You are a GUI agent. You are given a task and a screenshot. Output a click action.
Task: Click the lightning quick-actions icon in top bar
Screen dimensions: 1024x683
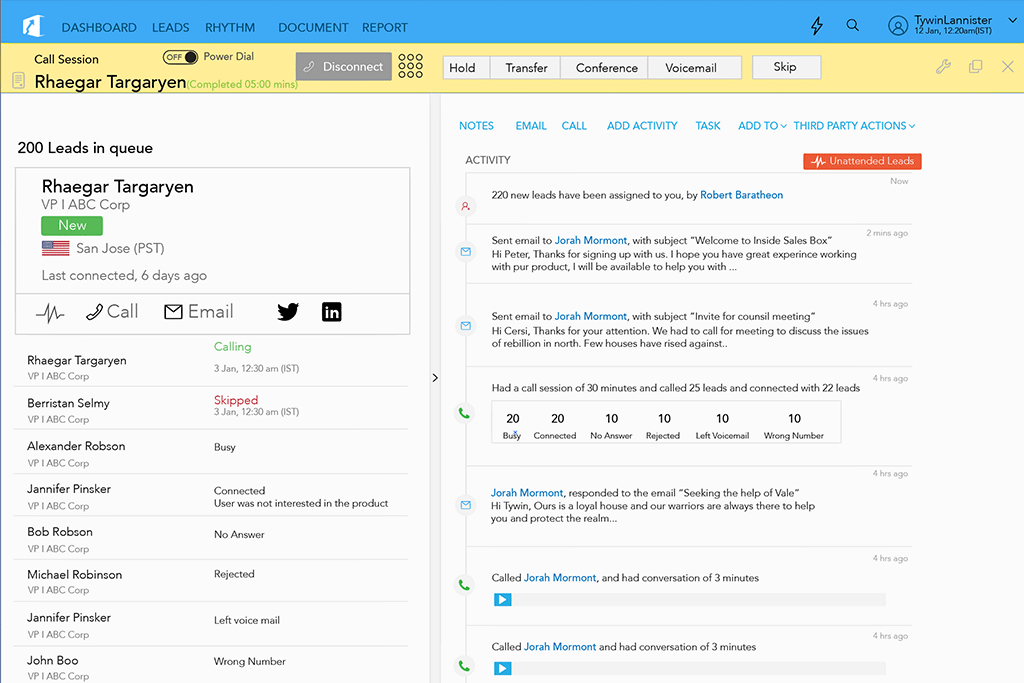pyautogui.click(x=816, y=25)
